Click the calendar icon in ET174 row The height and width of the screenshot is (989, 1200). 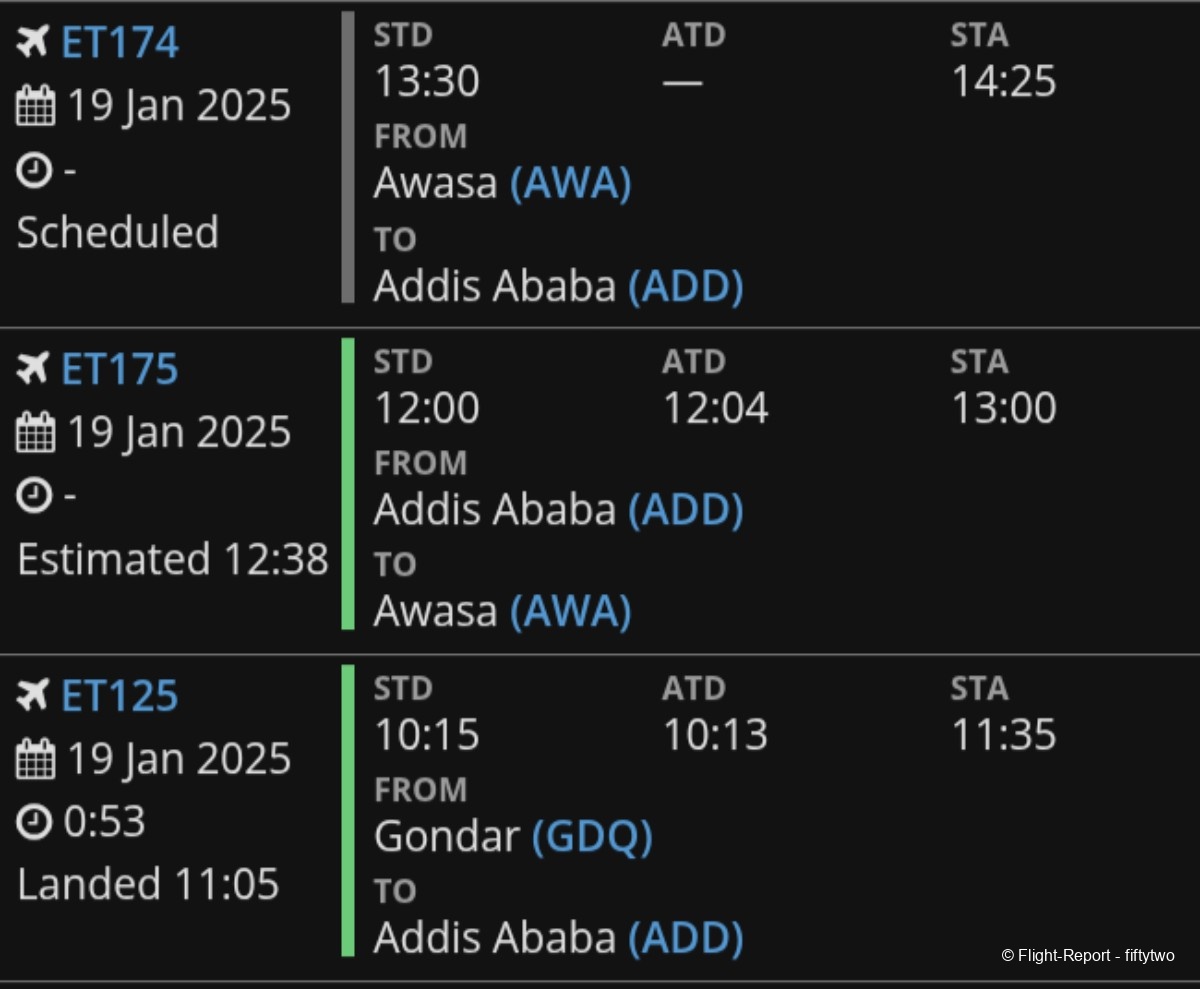(35, 106)
